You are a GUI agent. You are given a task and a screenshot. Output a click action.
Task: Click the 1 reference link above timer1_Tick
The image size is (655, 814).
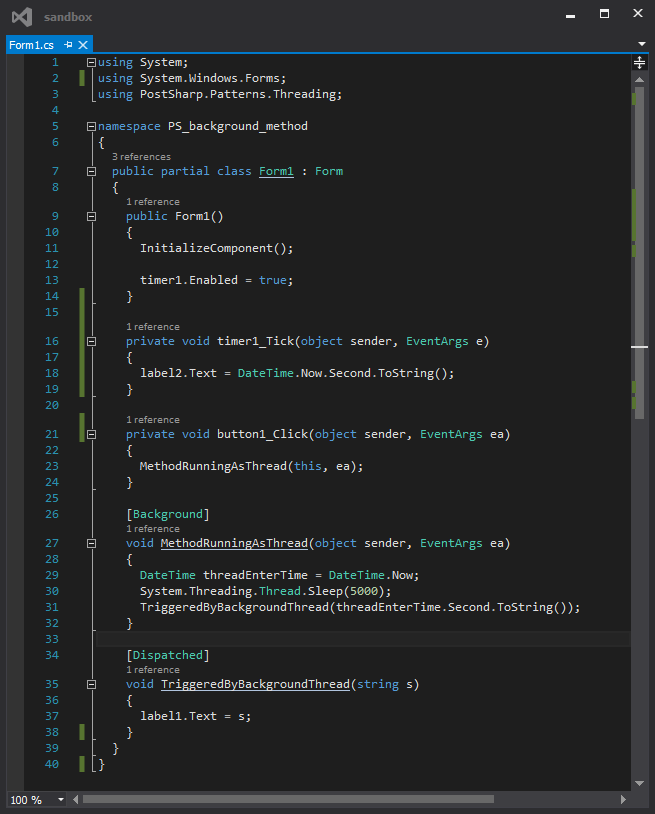click(152, 327)
